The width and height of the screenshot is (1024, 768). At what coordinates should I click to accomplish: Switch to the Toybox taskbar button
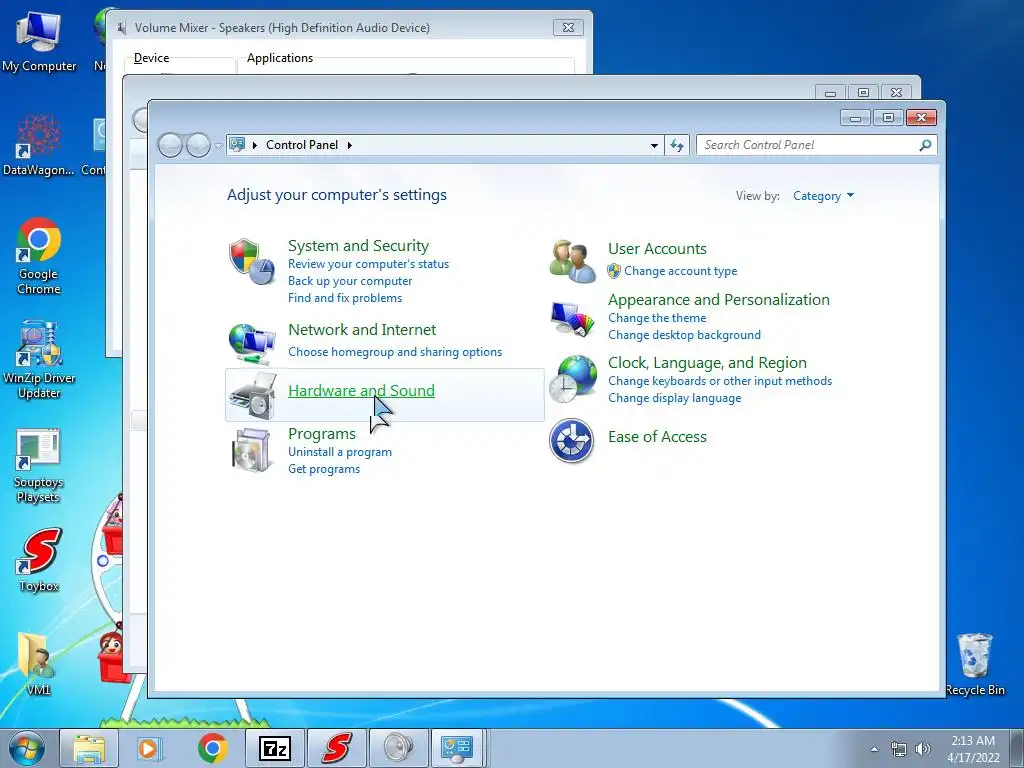(x=336, y=748)
